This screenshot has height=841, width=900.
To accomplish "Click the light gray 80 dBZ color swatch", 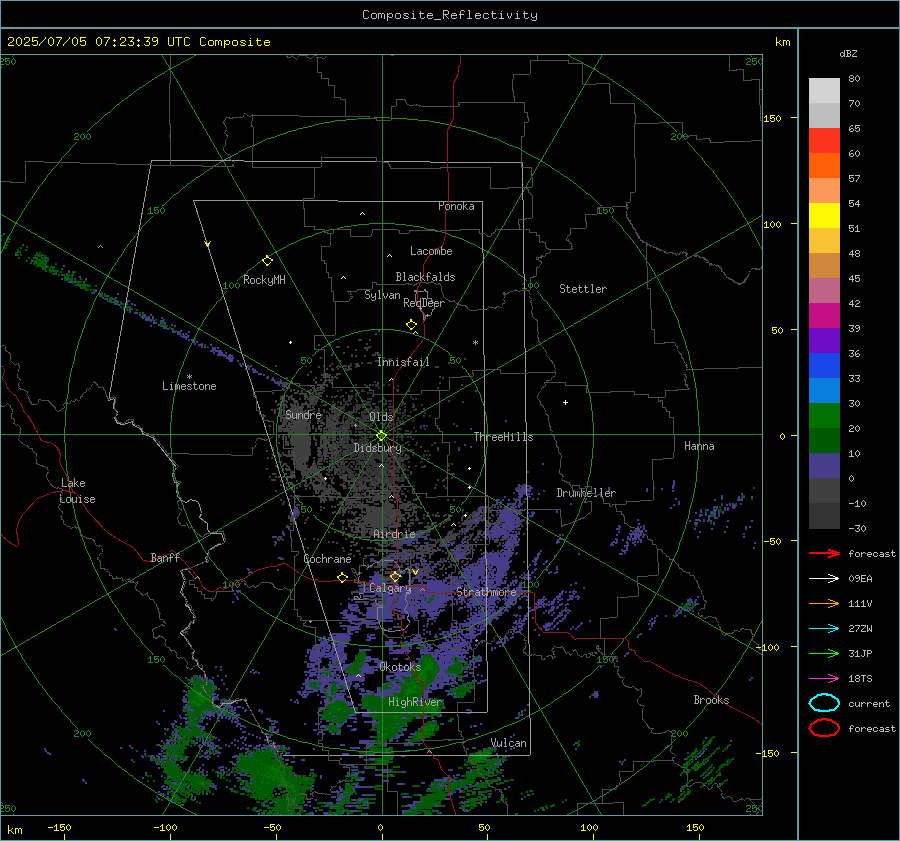I will coord(824,91).
